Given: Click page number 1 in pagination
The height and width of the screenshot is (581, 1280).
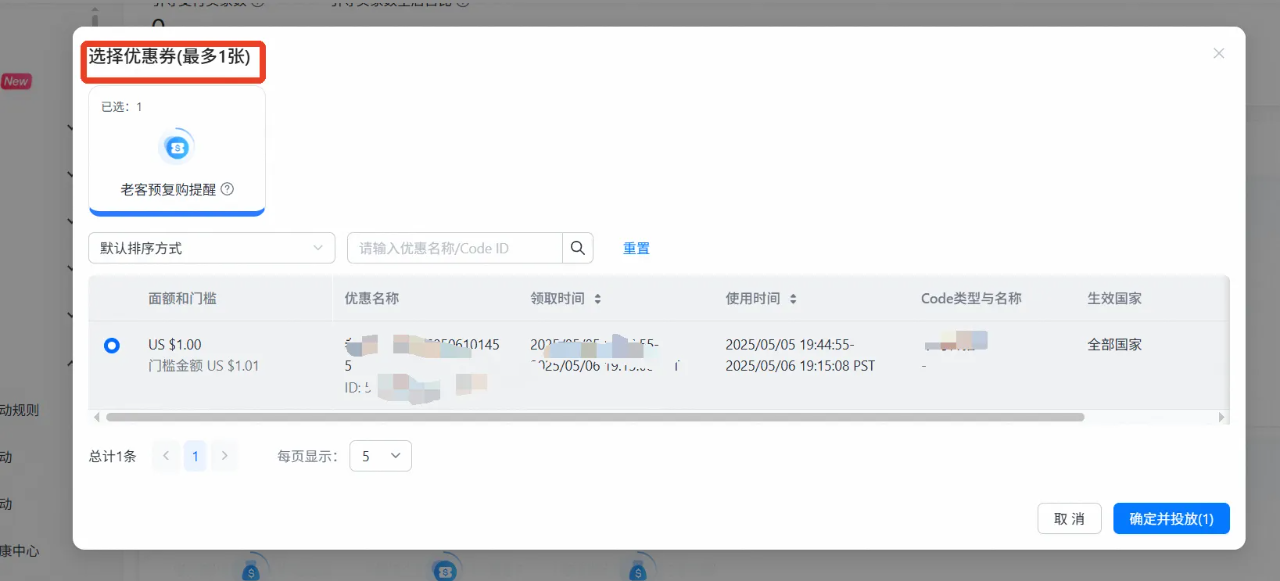Looking at the screenshot, I should (195, 456).
